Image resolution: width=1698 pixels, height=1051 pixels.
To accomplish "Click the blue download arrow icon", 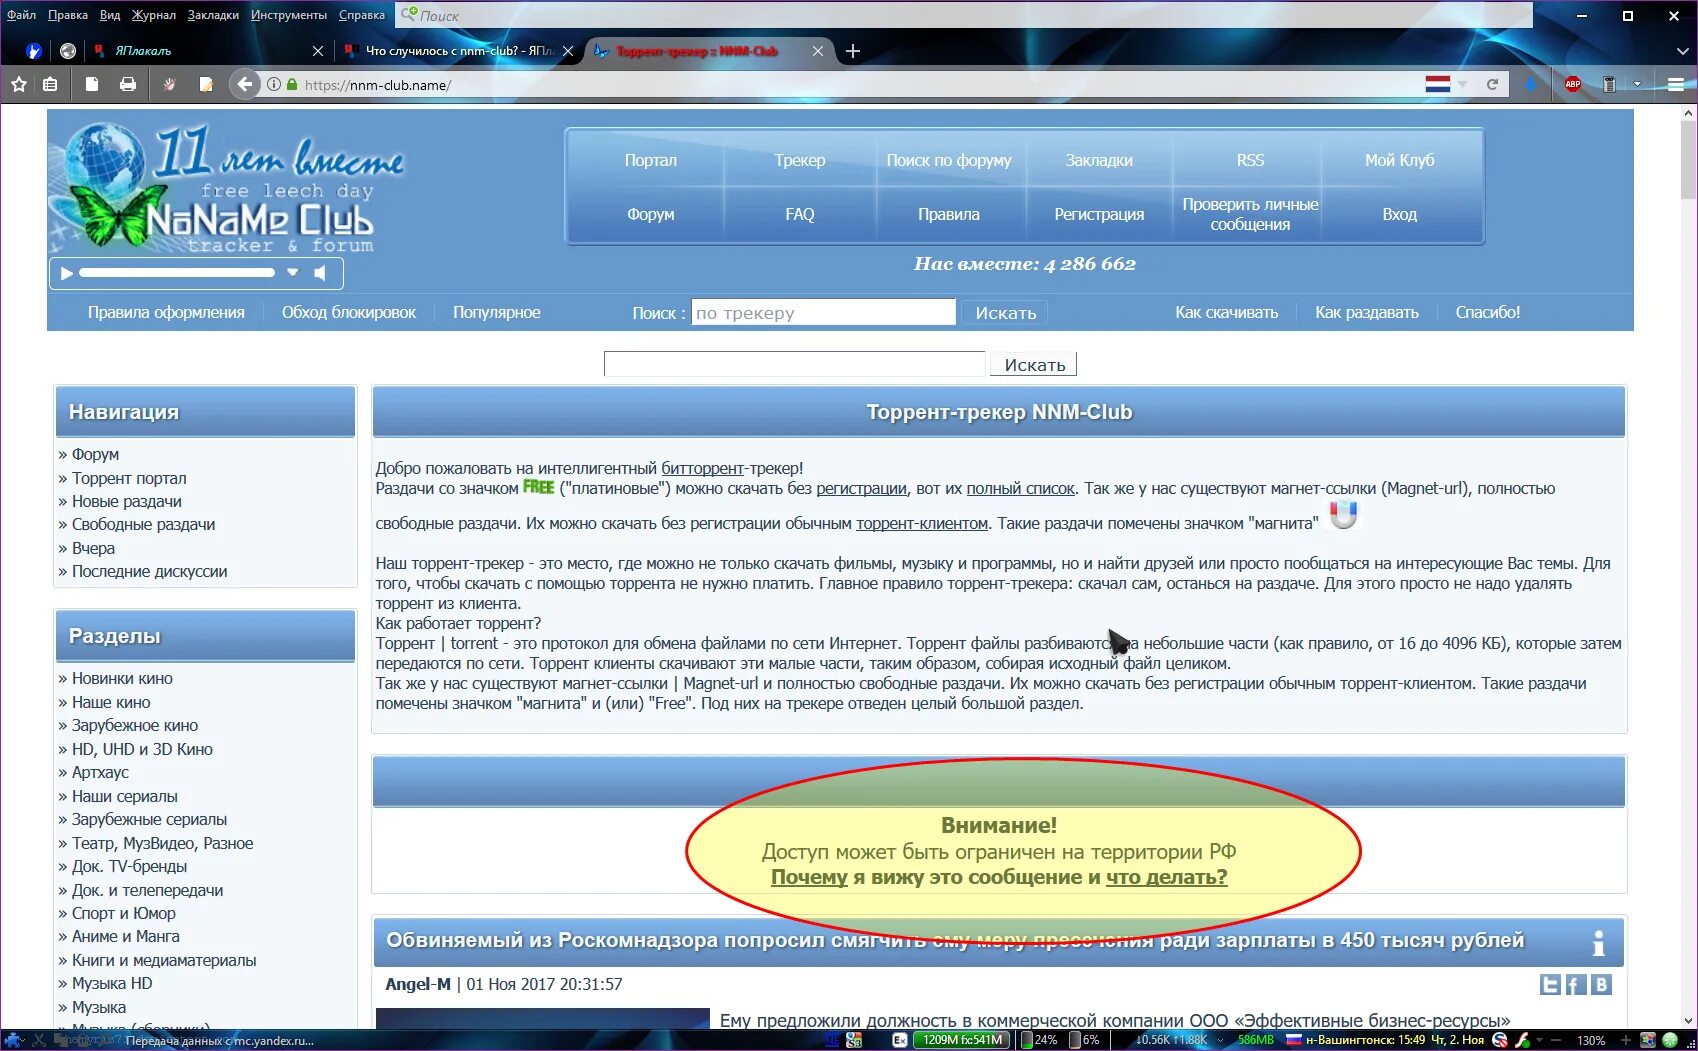I will [1531, 85].
